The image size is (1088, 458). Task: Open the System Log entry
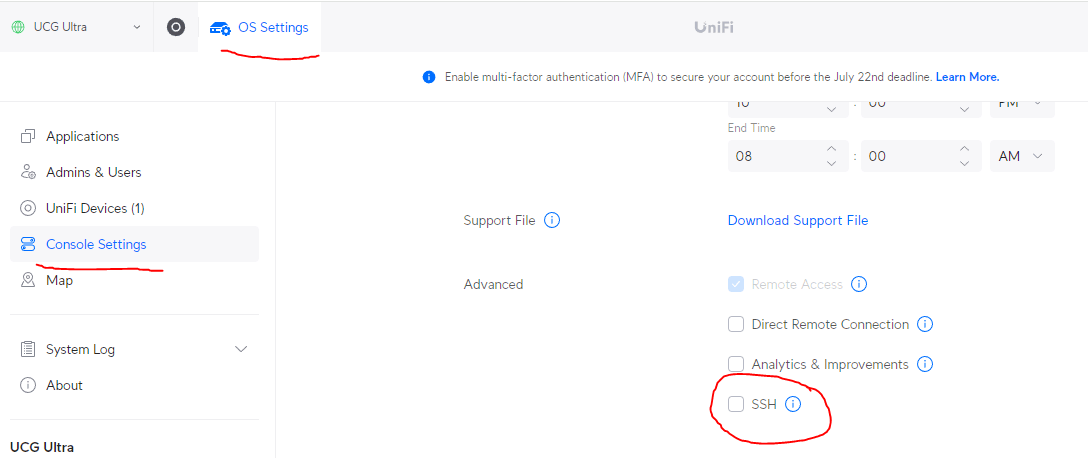coord(134,349)
